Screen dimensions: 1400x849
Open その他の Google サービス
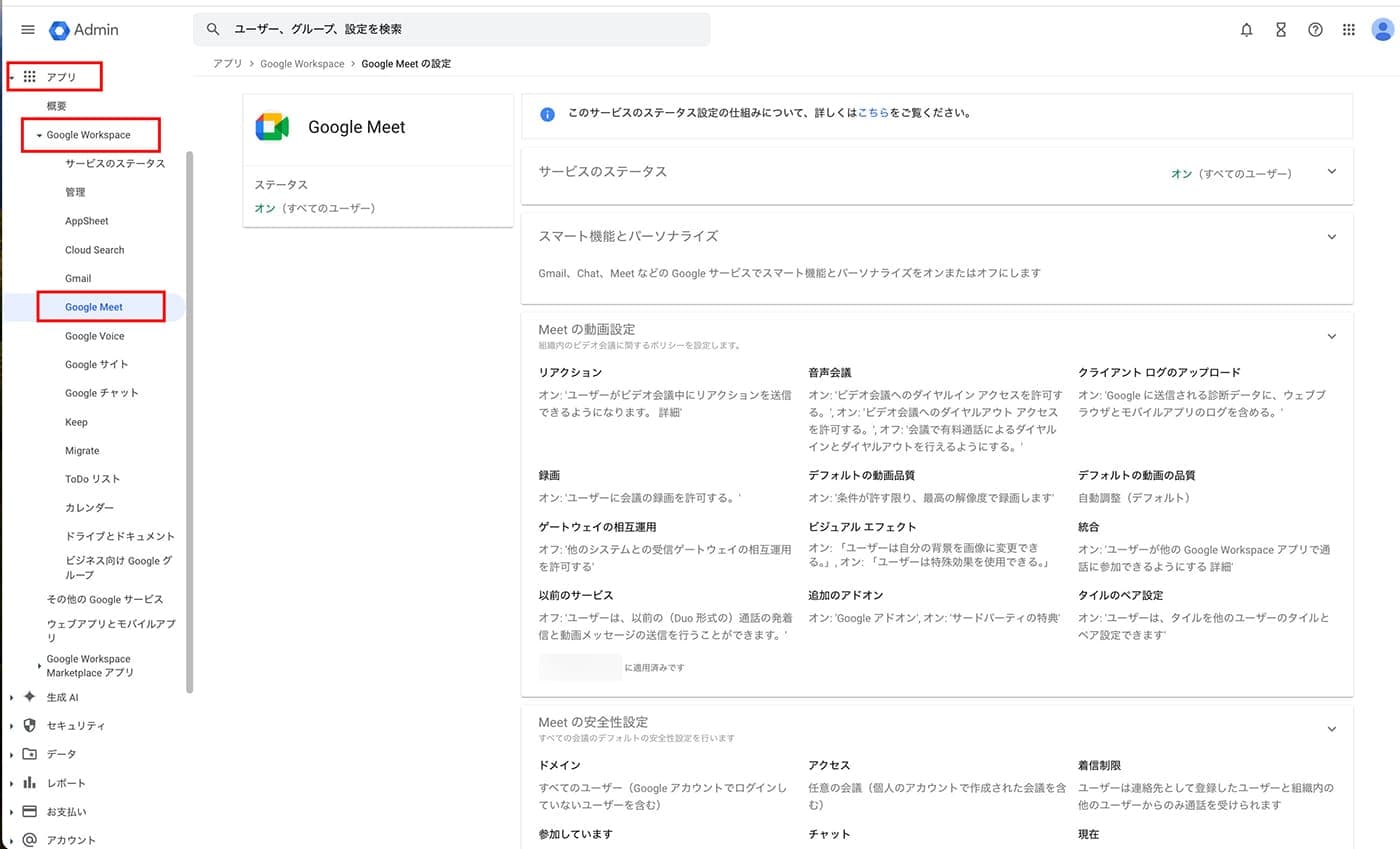[105, 599]
